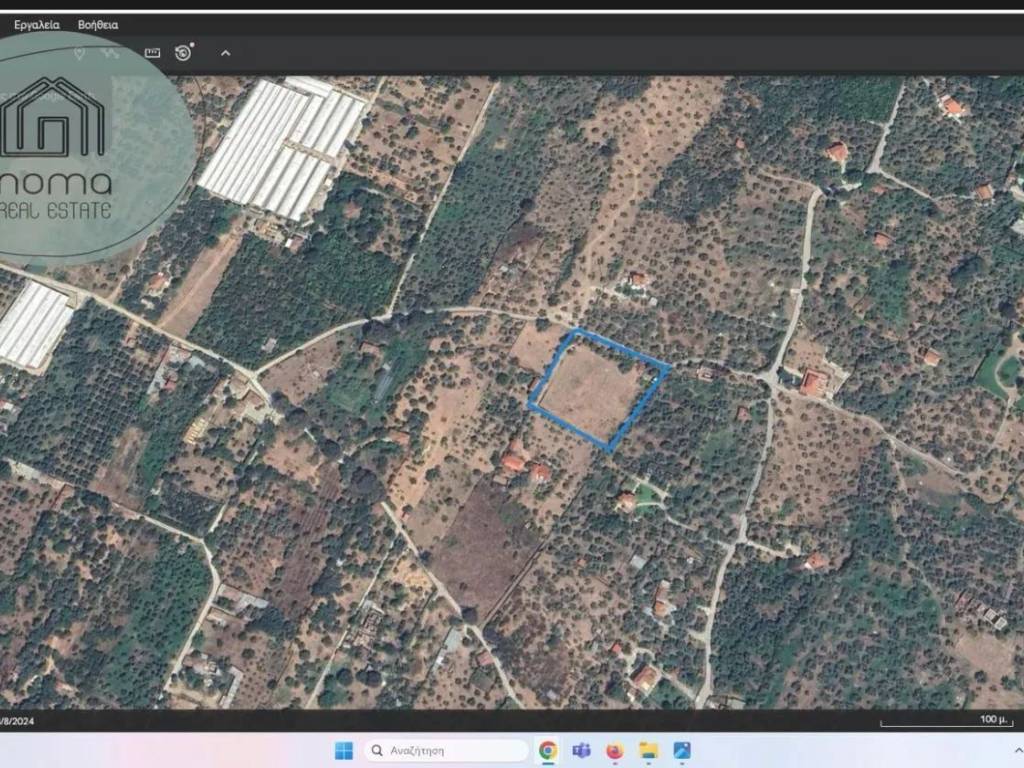Click the large white greenhouse on the map
Screen dimensions: 1024x768
[282, 147]
